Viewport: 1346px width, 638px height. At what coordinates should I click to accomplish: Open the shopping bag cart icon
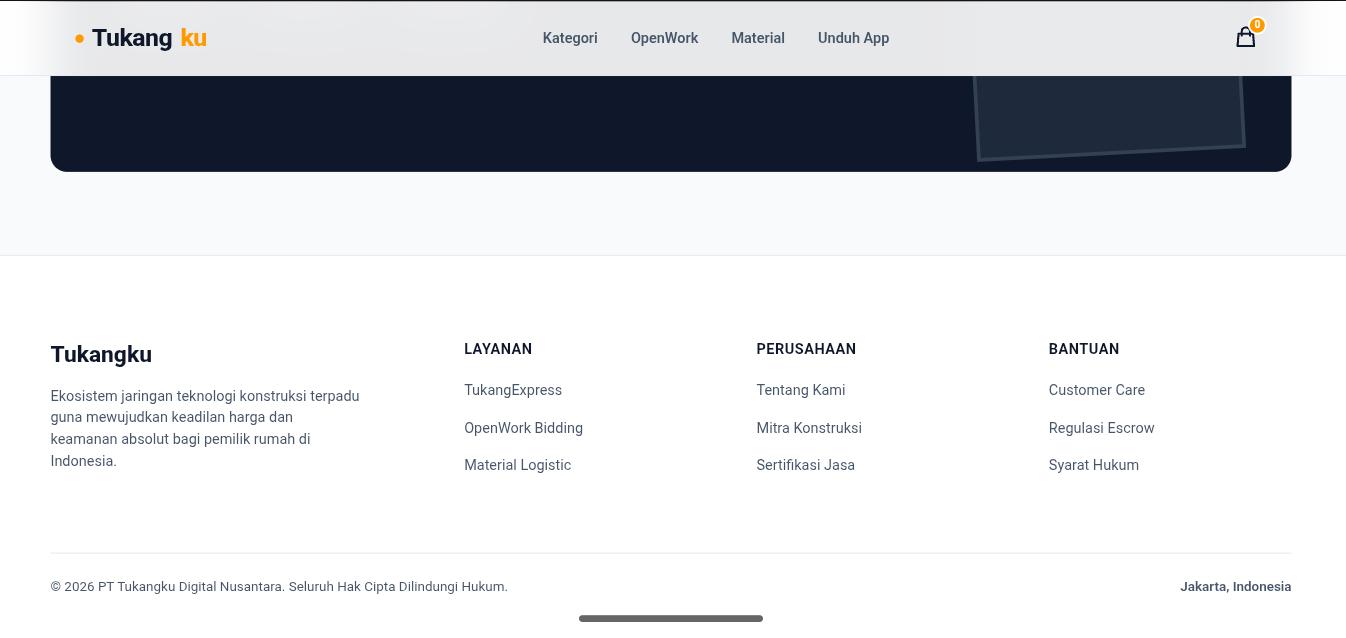(x=1245, y=38)
